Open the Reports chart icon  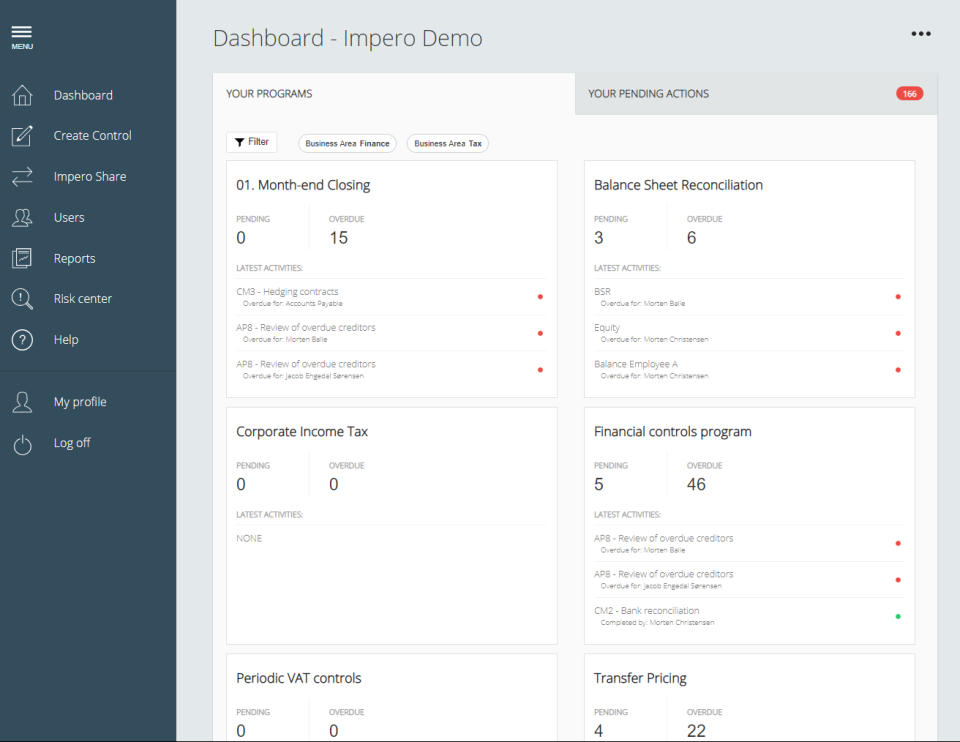22,258
